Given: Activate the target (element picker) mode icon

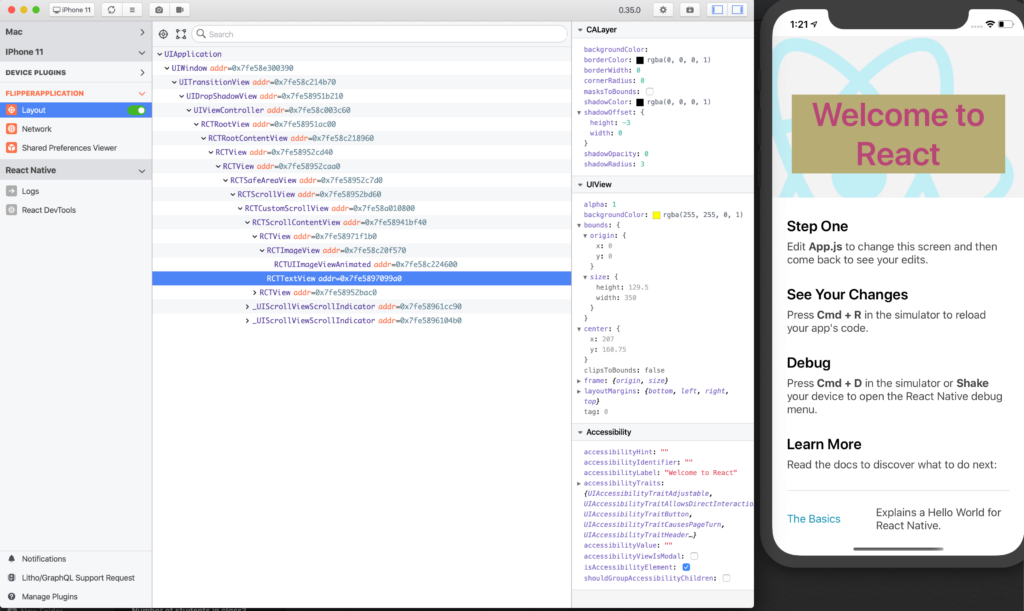Looking at the screenshot, I should [x=163, y=34].
